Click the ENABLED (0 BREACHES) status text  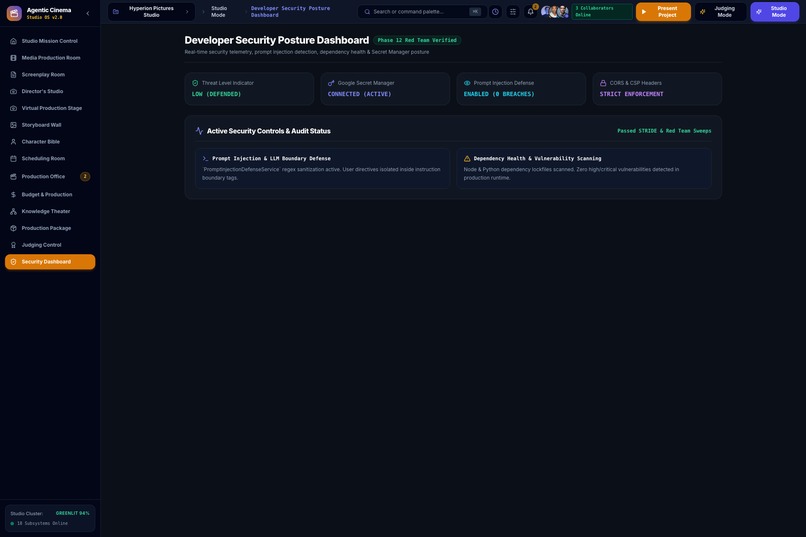[x=499, y=95]
